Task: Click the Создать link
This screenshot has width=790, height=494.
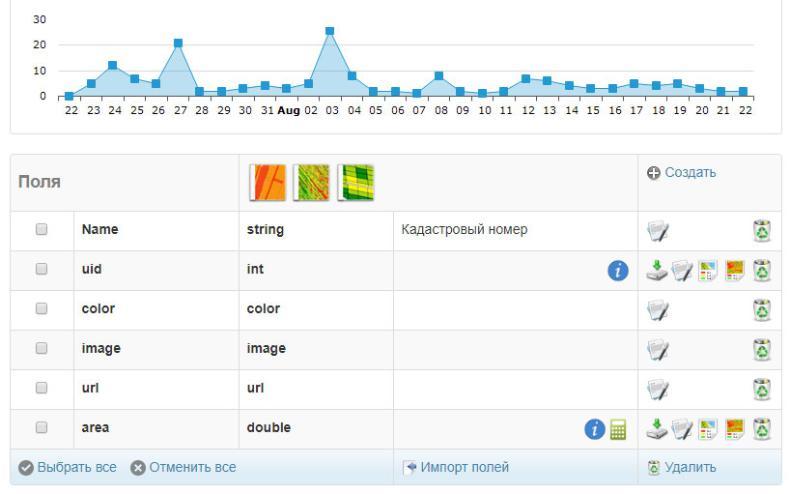Action: coord(681,172)
